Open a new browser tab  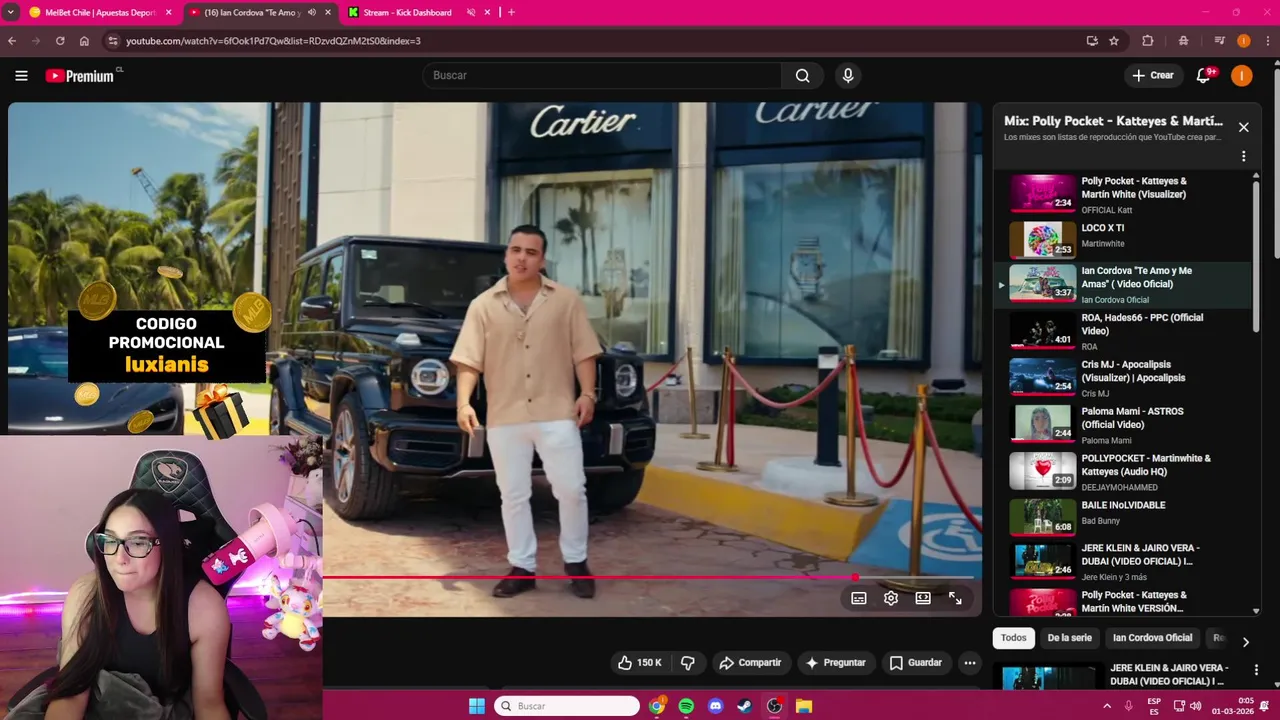point(511,12)
